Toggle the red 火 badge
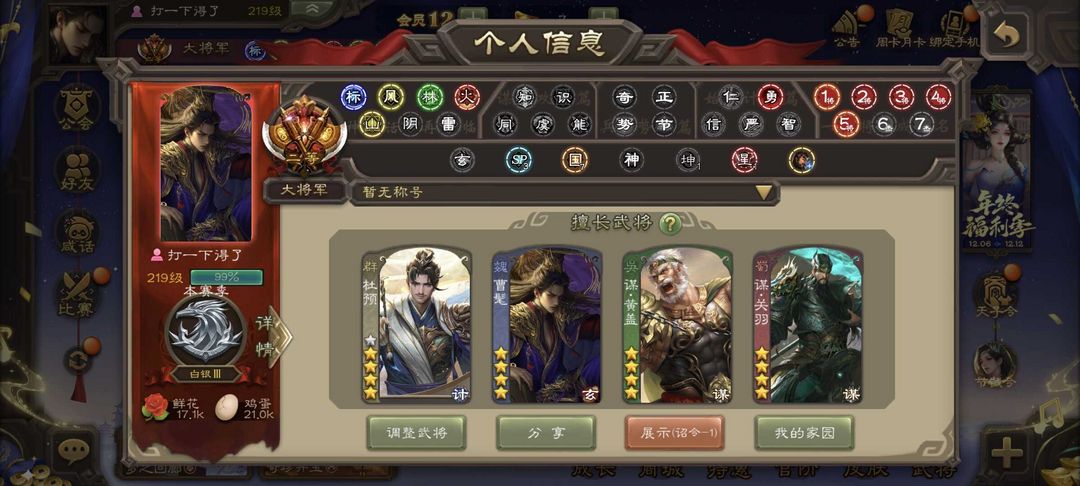Viewport: 1080px width, 486px height. pyautogui.click(x=467, y=98)
